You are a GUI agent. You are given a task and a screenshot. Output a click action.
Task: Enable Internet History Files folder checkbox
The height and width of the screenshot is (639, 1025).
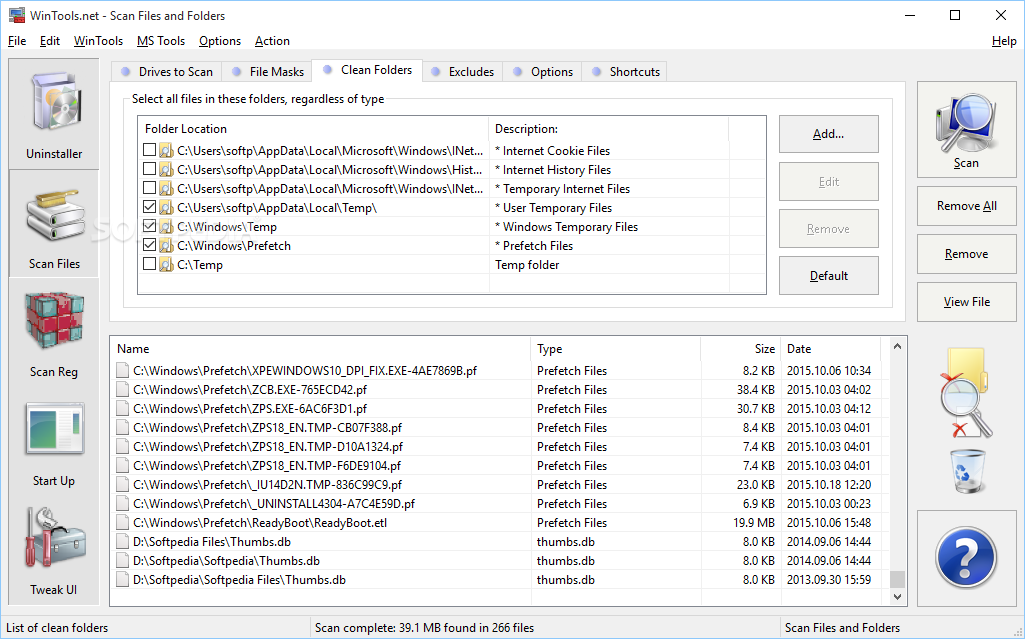(x=149, y=169)
